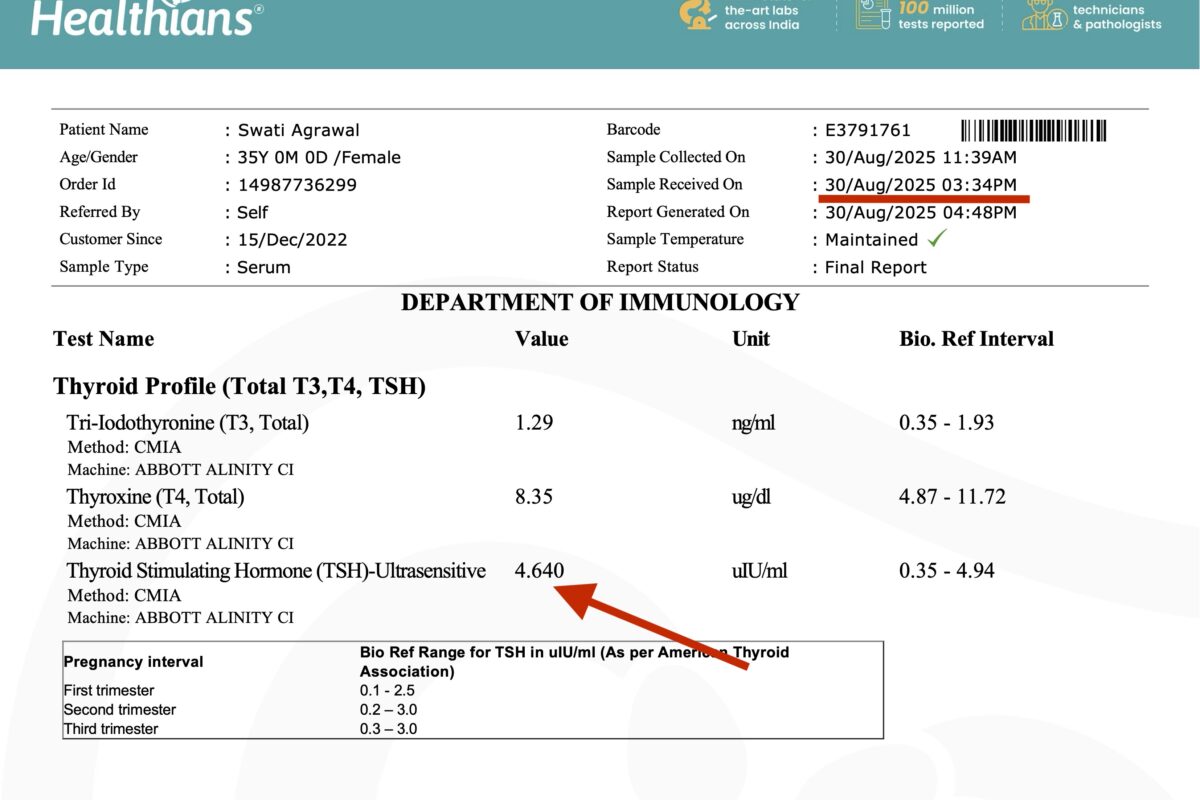
Task: Click the First trimester row label
Action: (x=109, y=691)
